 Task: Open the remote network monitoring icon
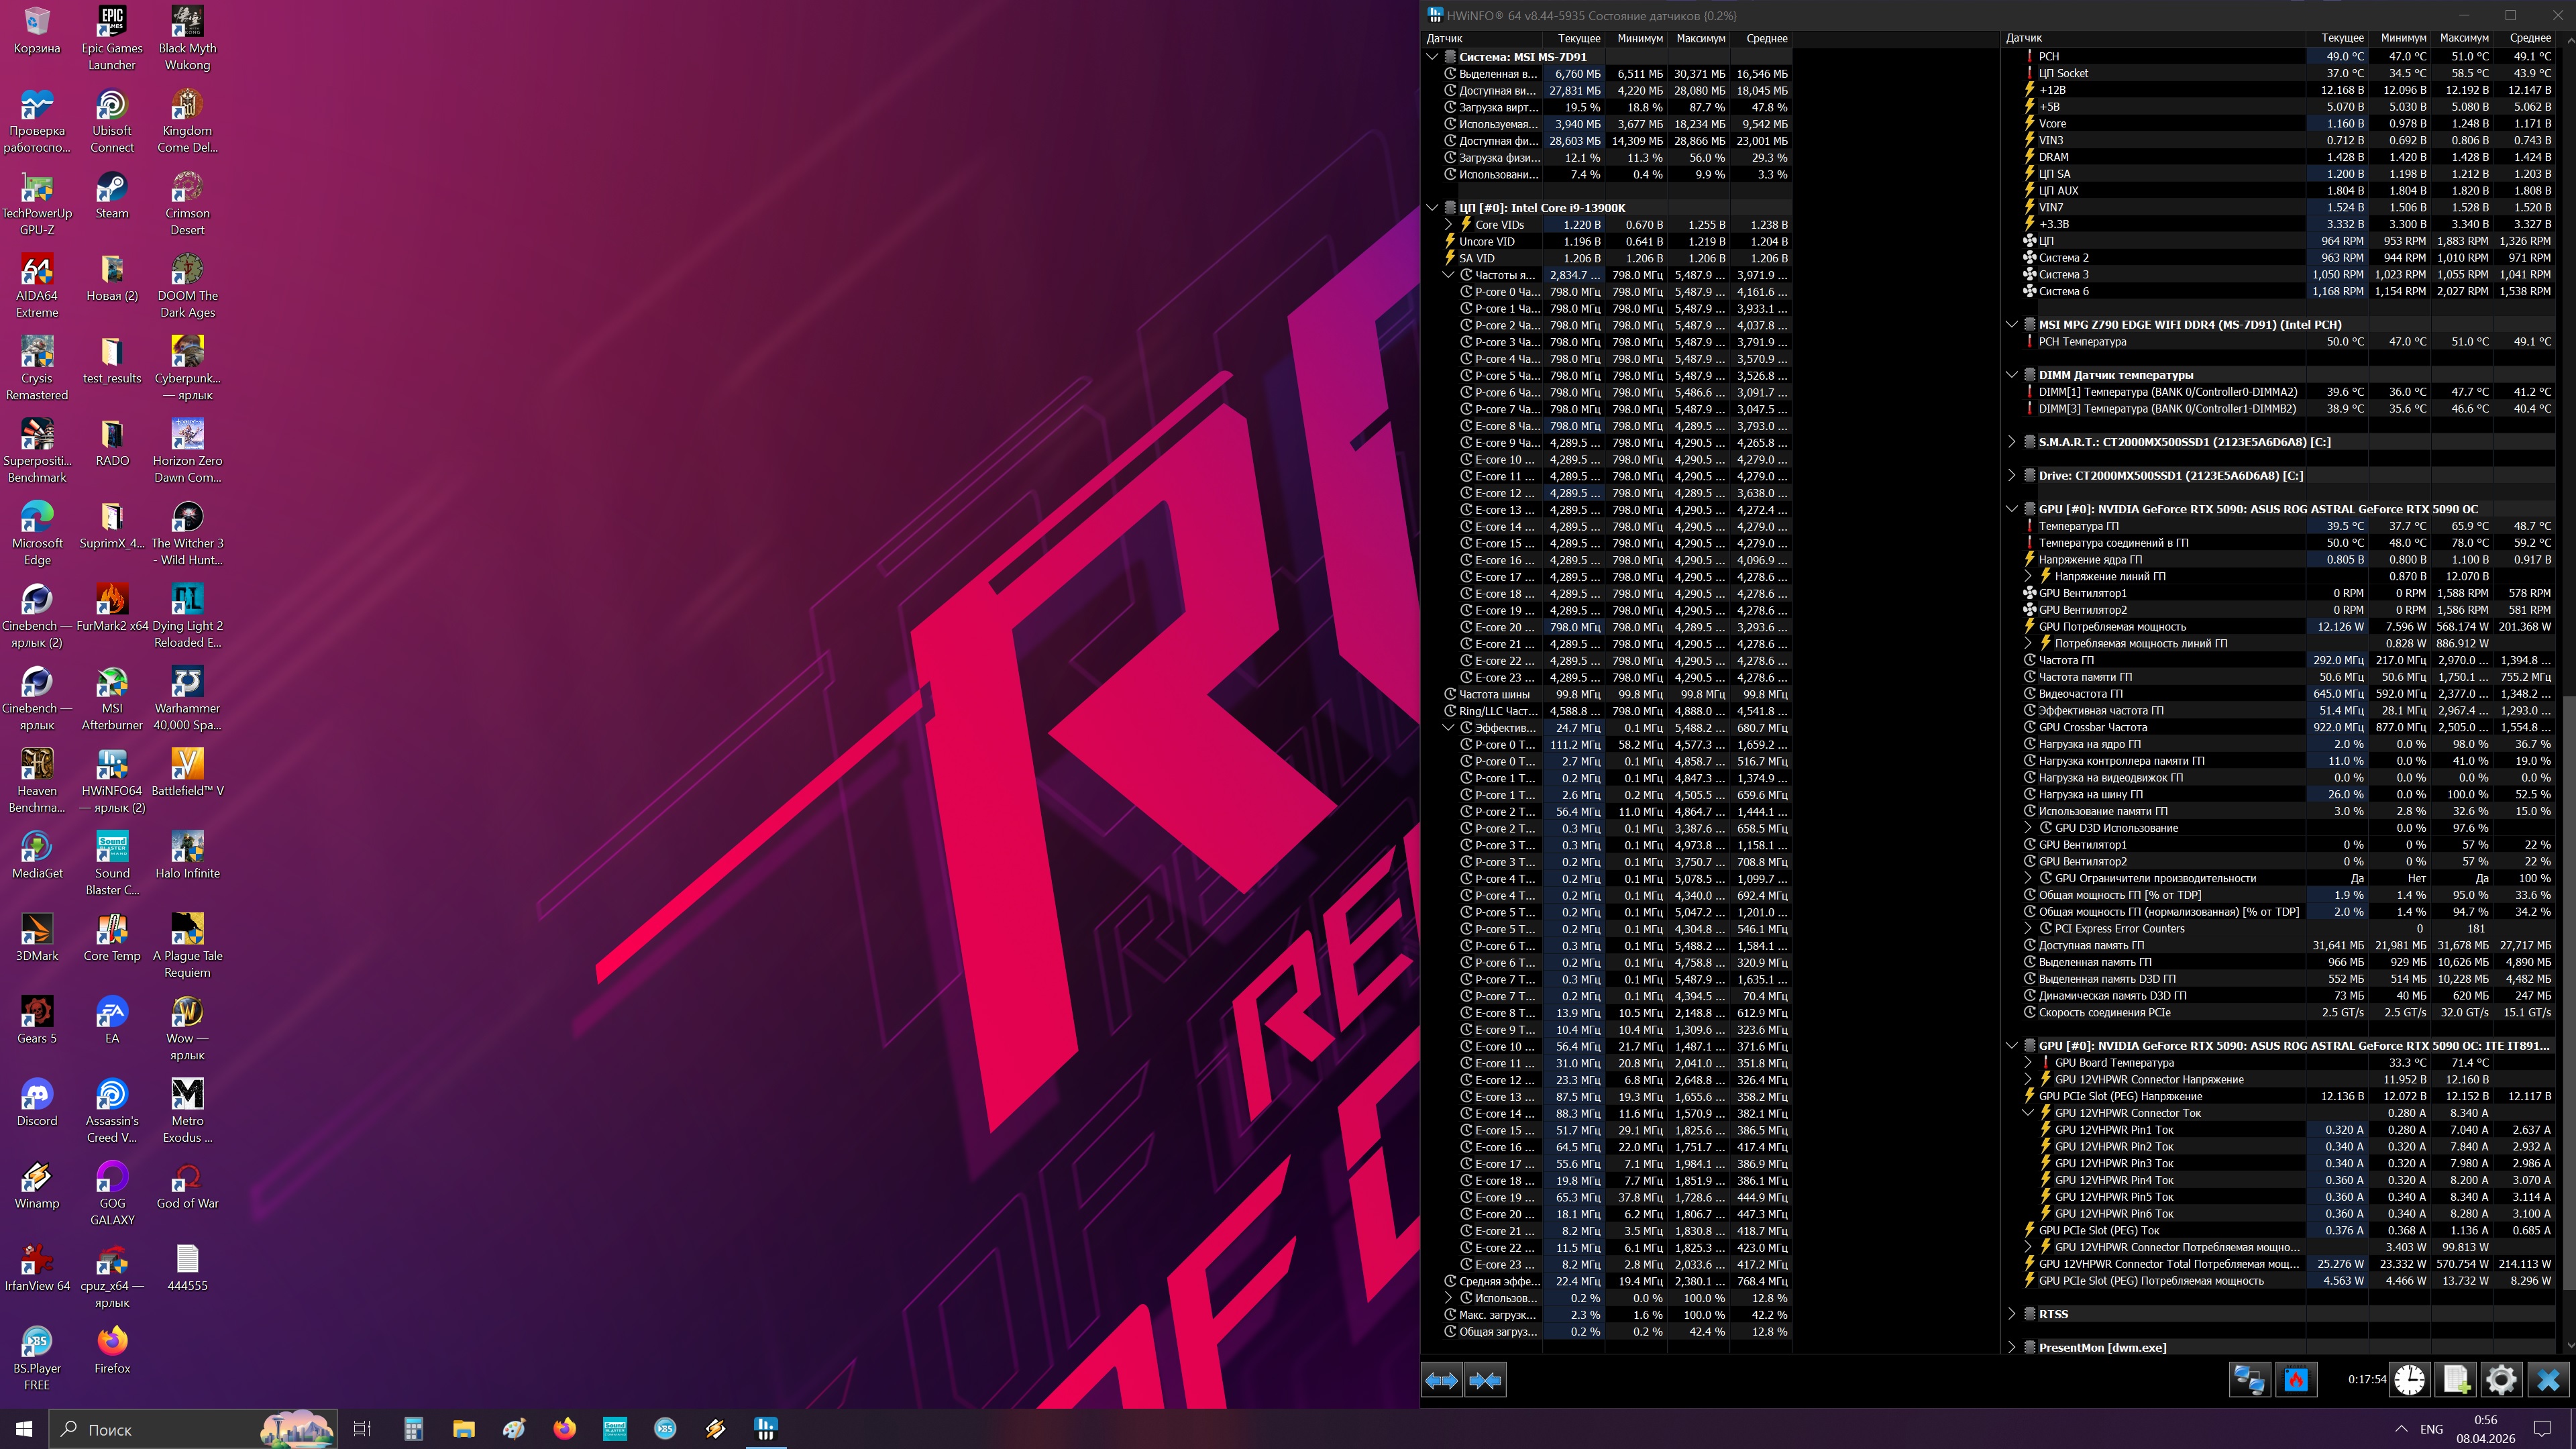click(2250, 1380)
